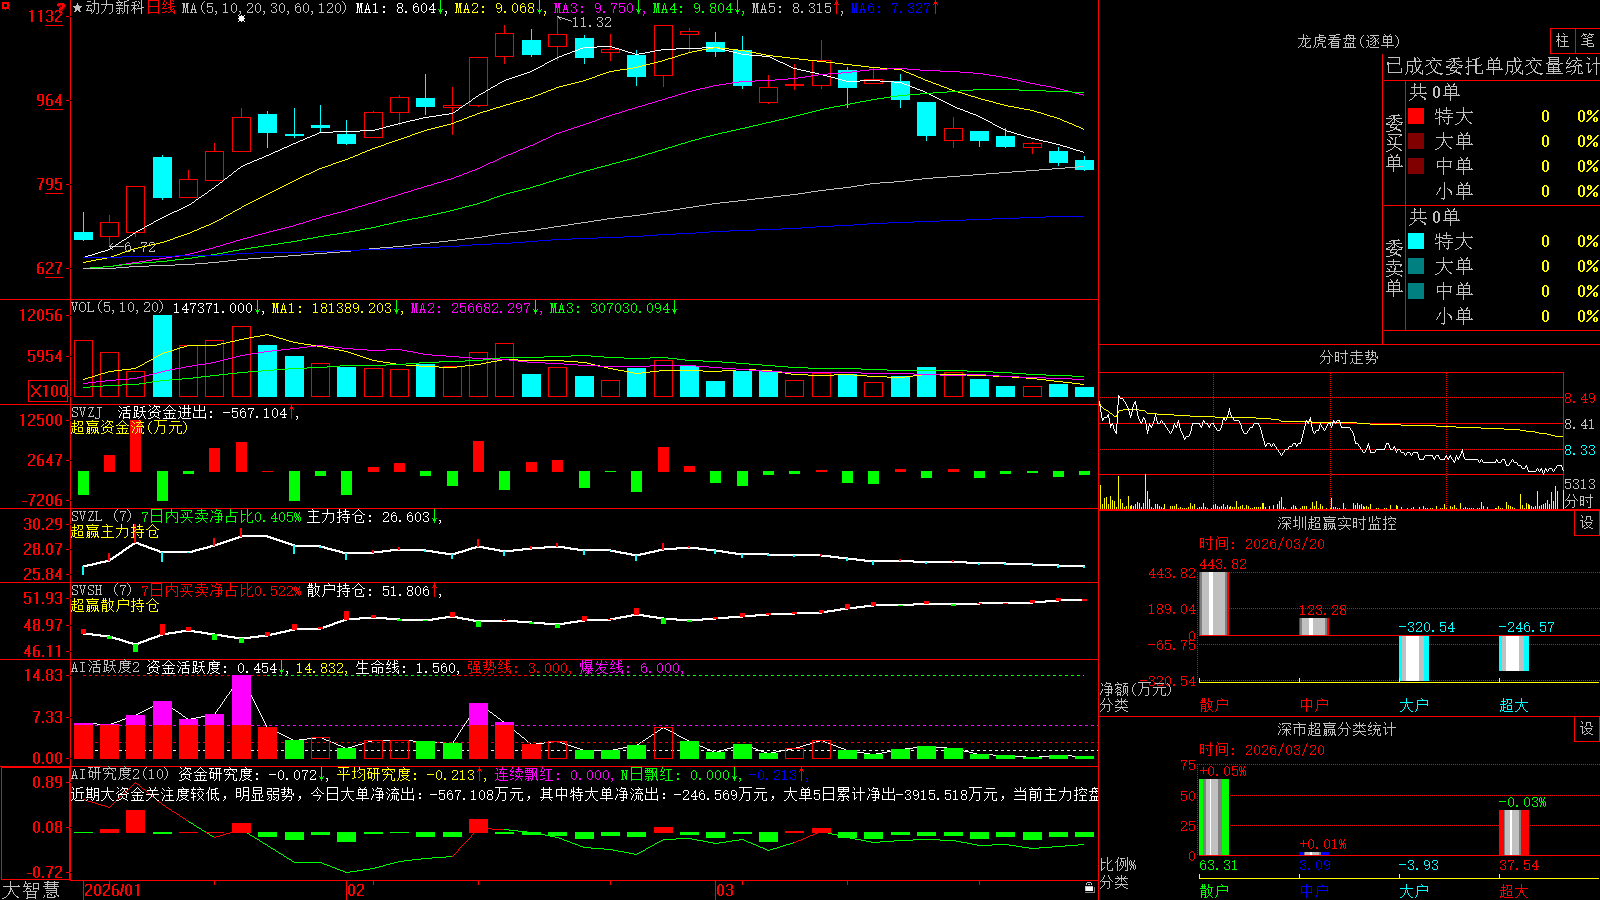Select the MA(5,10,20,30,60,120) indicator label

point(264,8)
